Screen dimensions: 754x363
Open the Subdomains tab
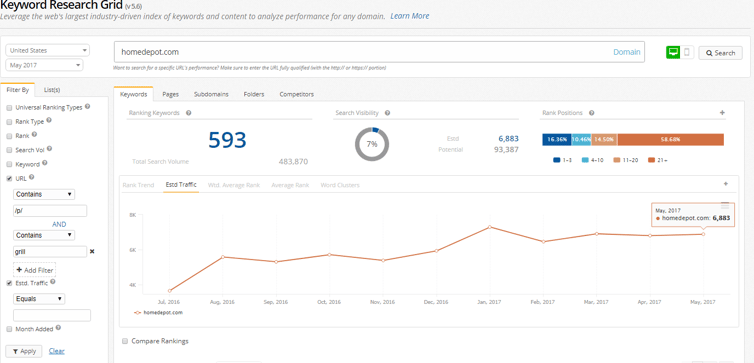211,94
